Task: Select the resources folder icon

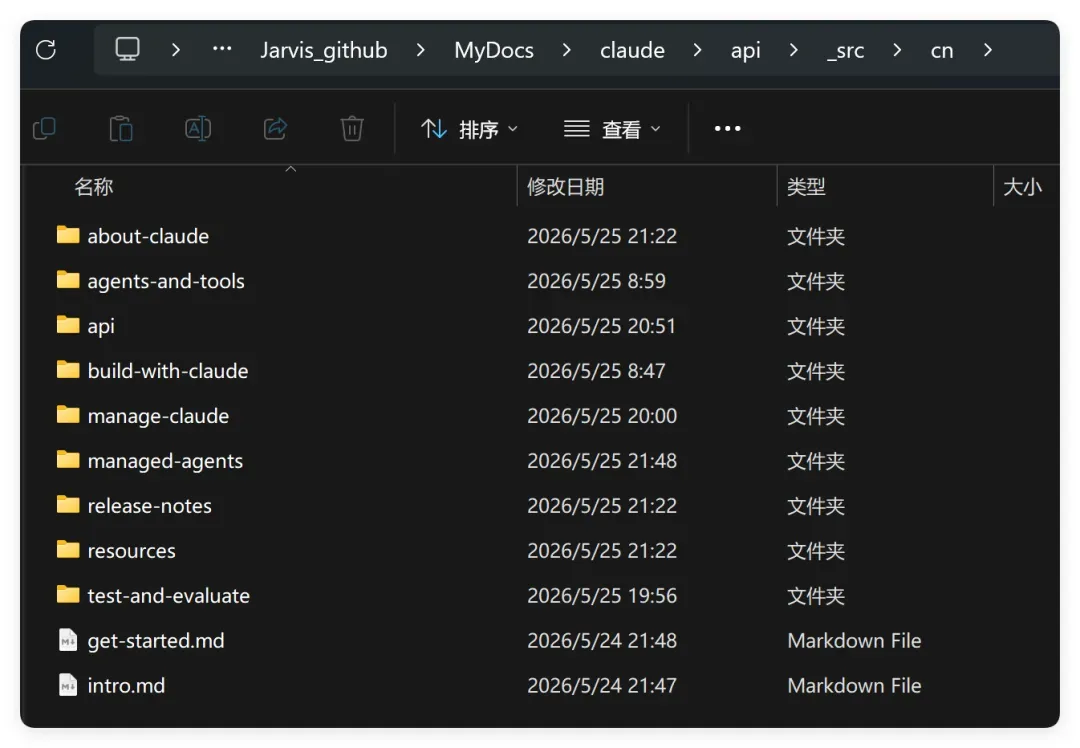Action: (68, 550)
